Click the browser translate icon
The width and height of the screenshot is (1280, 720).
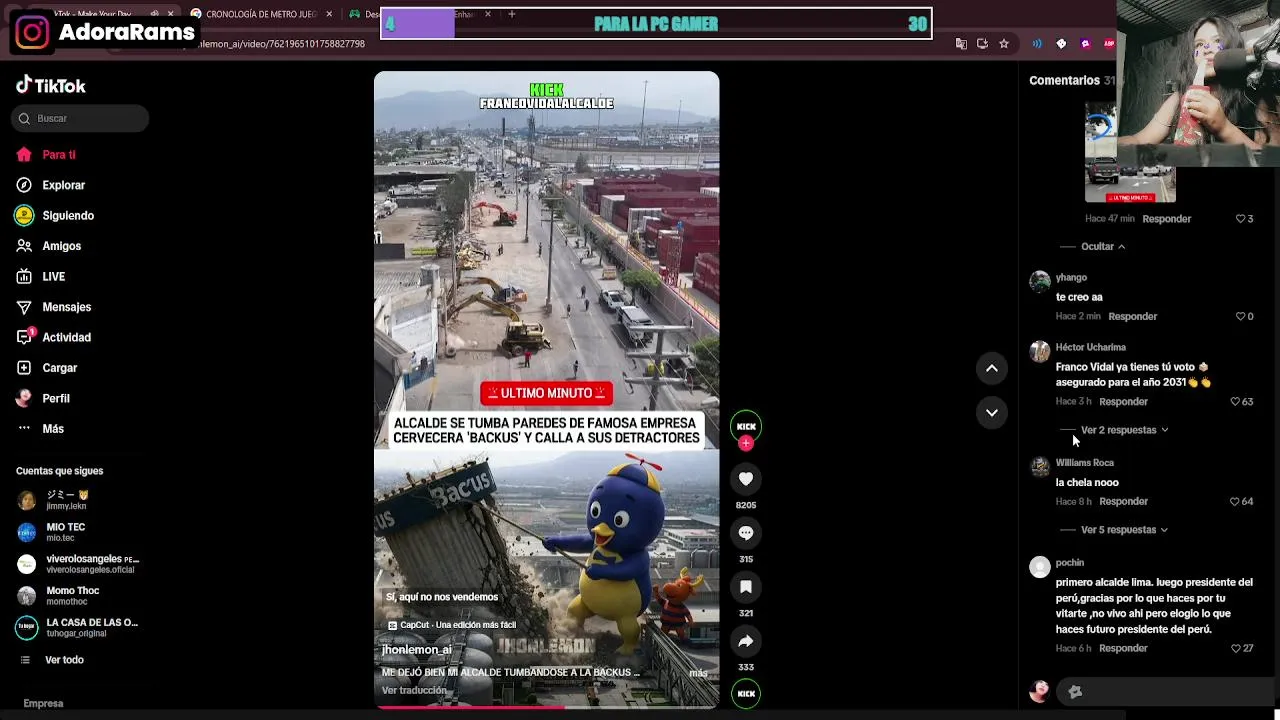961,44
